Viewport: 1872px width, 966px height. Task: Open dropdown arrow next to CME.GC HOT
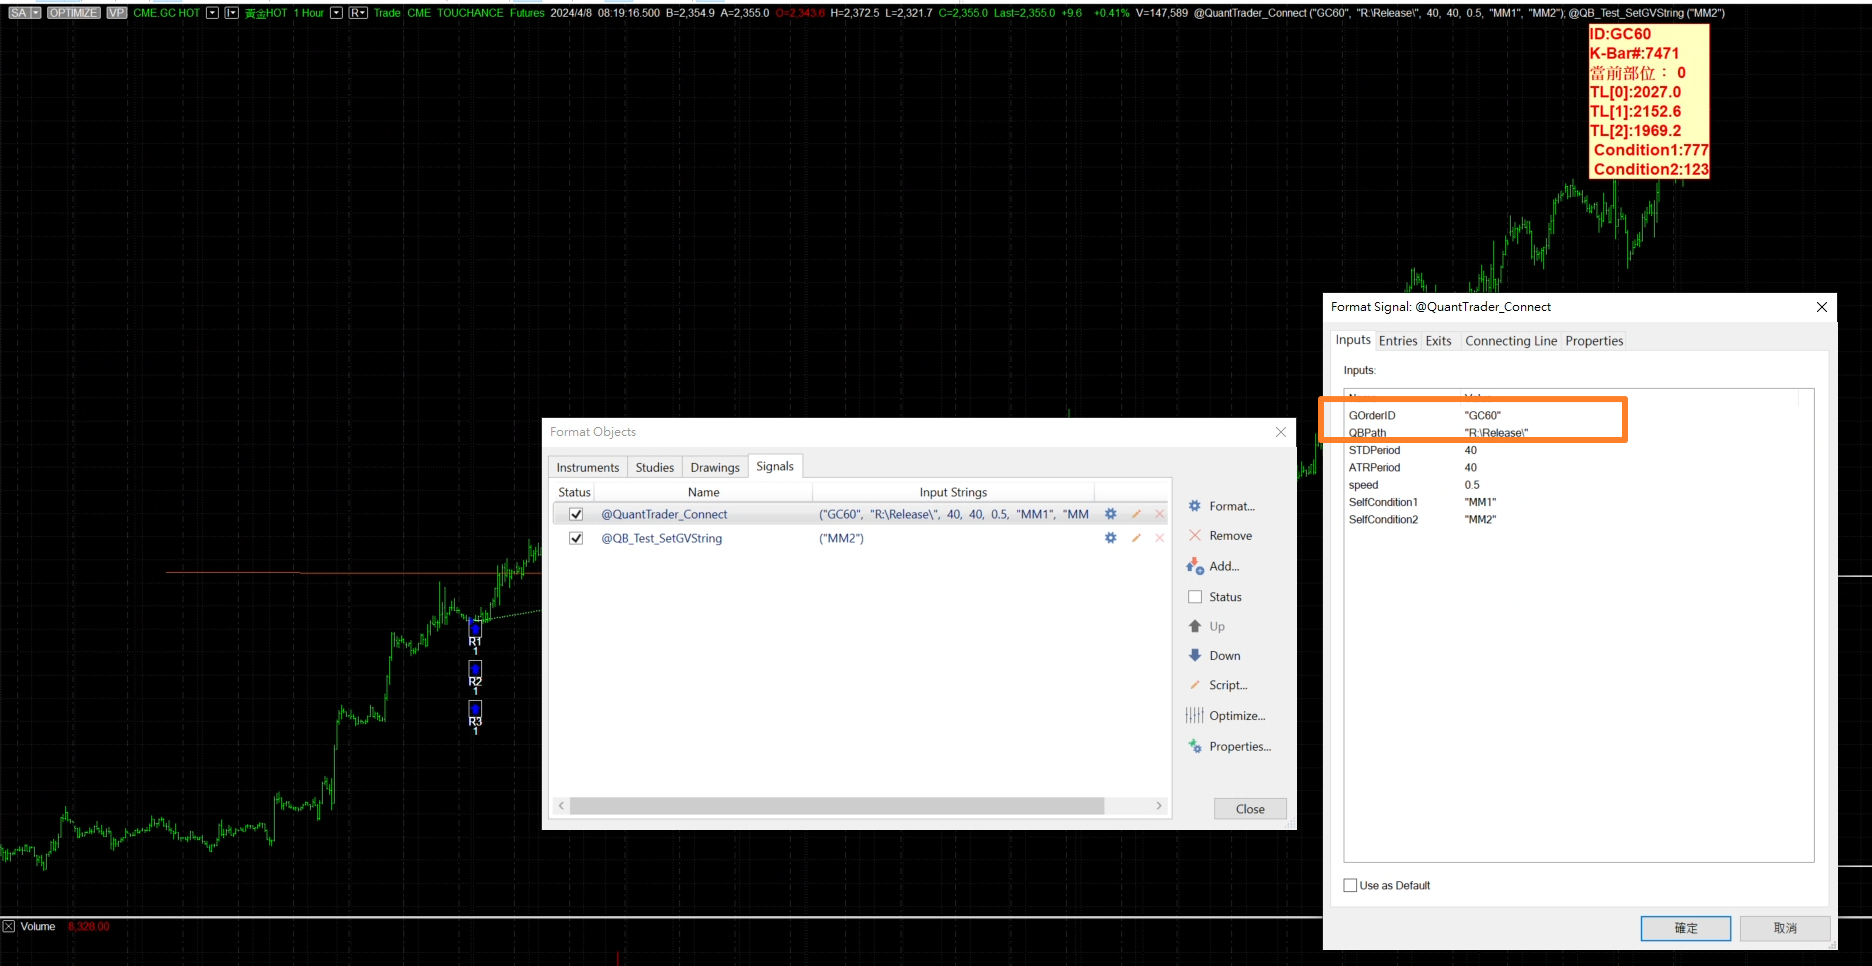point(212,13)
